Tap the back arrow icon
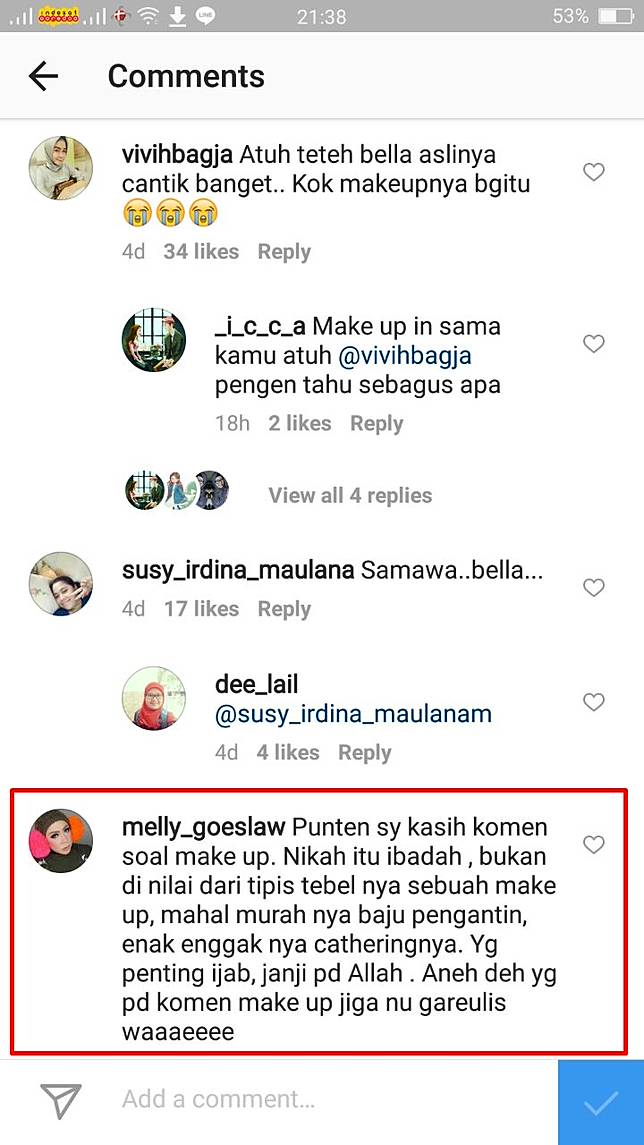The height and width of the screenshot is (1145, 644). point(43,76)
